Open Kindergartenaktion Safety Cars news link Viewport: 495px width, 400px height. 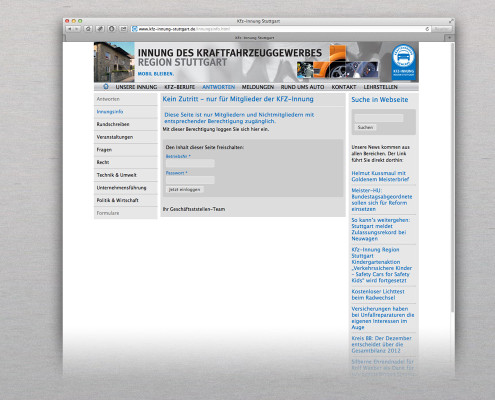point(382,265)
